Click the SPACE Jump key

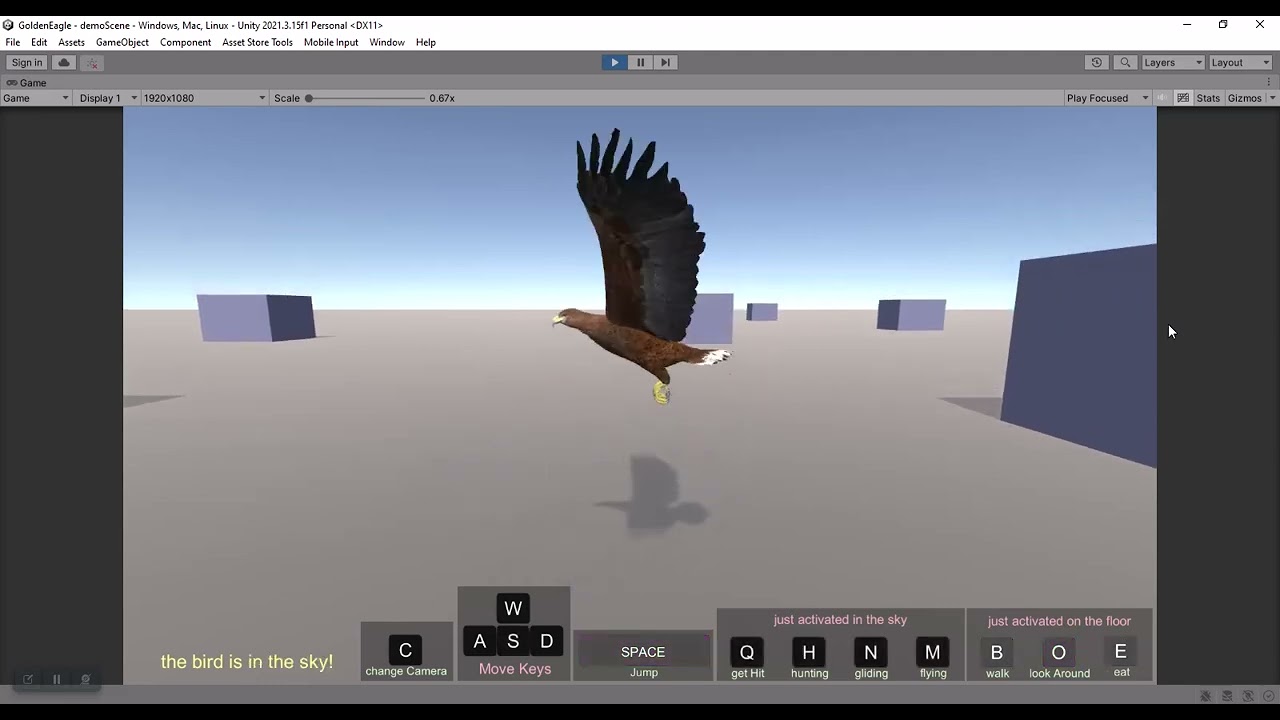pos(643,652)
